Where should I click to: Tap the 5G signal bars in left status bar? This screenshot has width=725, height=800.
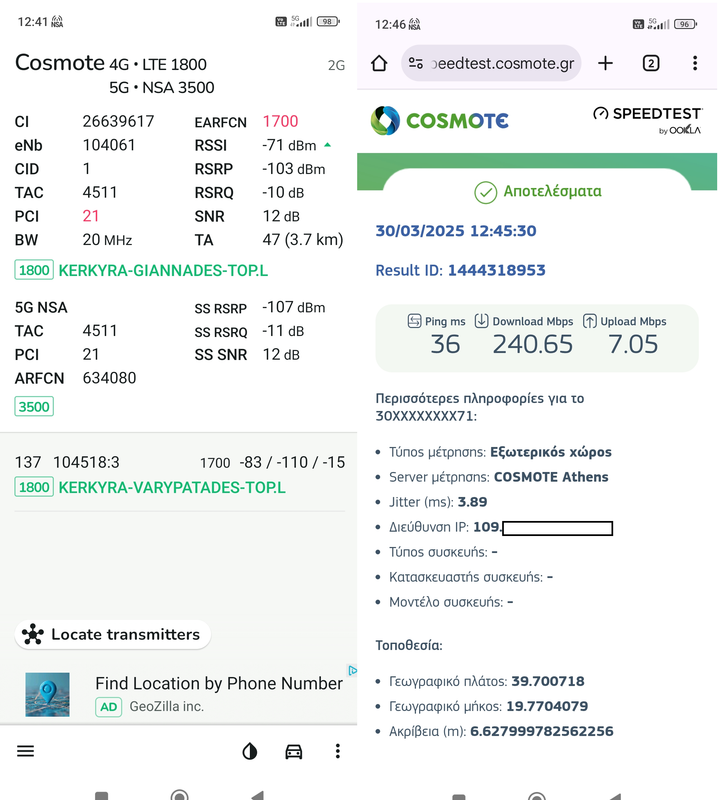tap(301, 21)
